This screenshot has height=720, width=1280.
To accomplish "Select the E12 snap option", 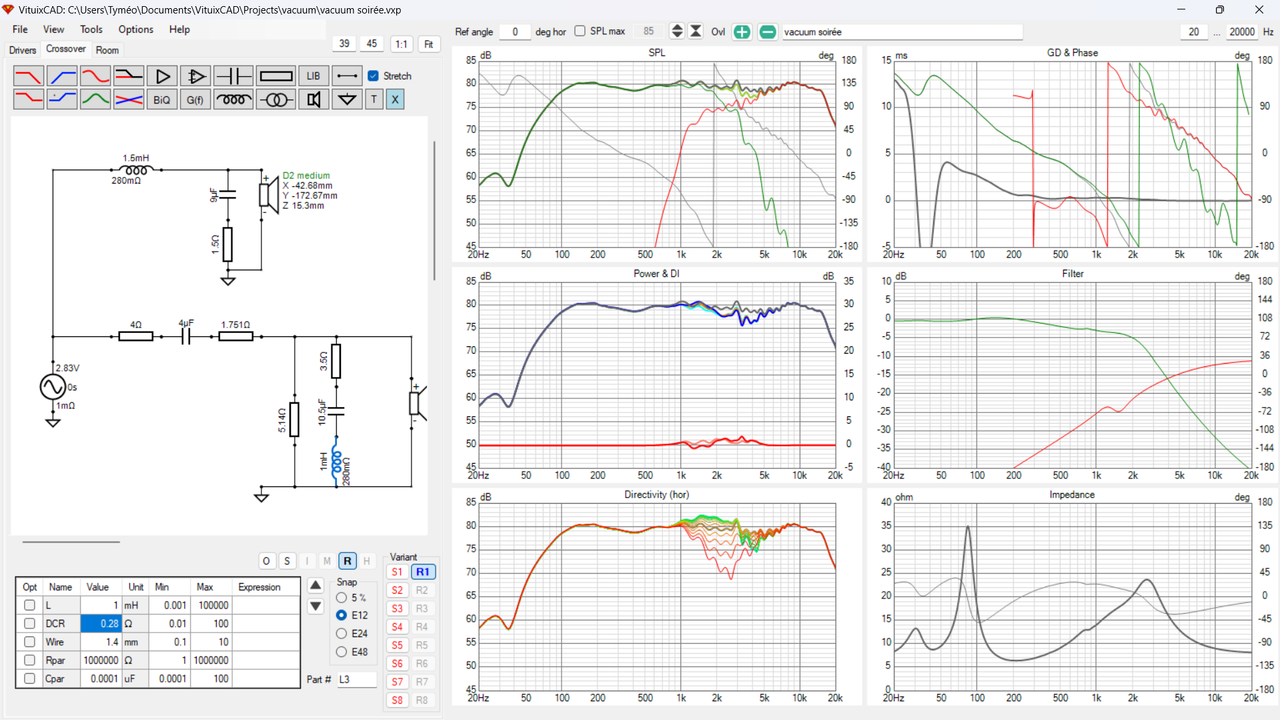I will click(342, 616).
